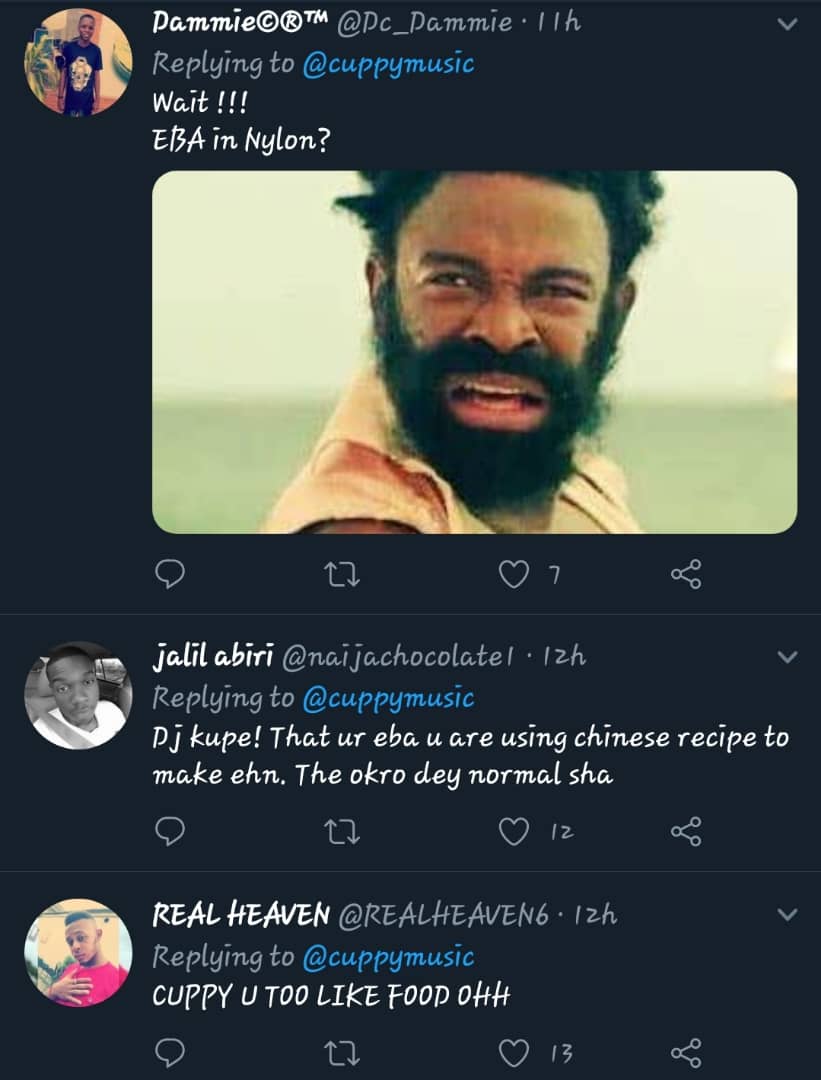Open @cuppymusic link in REAL HEAVEN's reply
The height and width of the screenshot is (1080, 821).
click(x=387, y=957)
